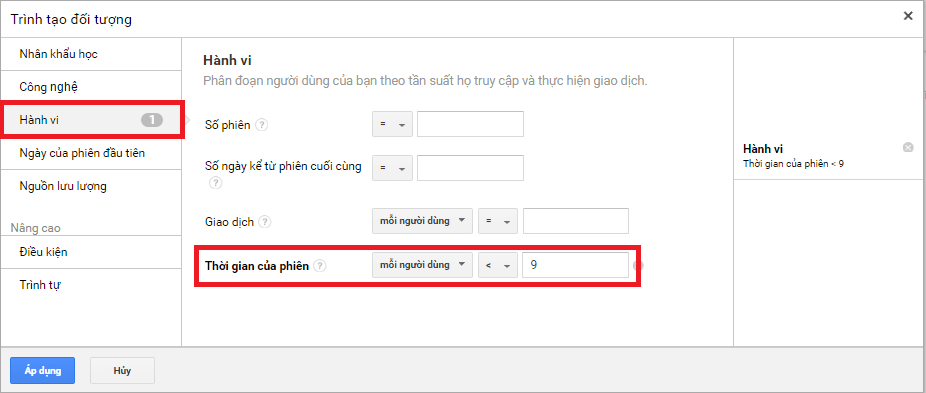The image size is (926, 393).
Task: Click the 'Nâng cao' section label
Action: click(x=36, y=228)
